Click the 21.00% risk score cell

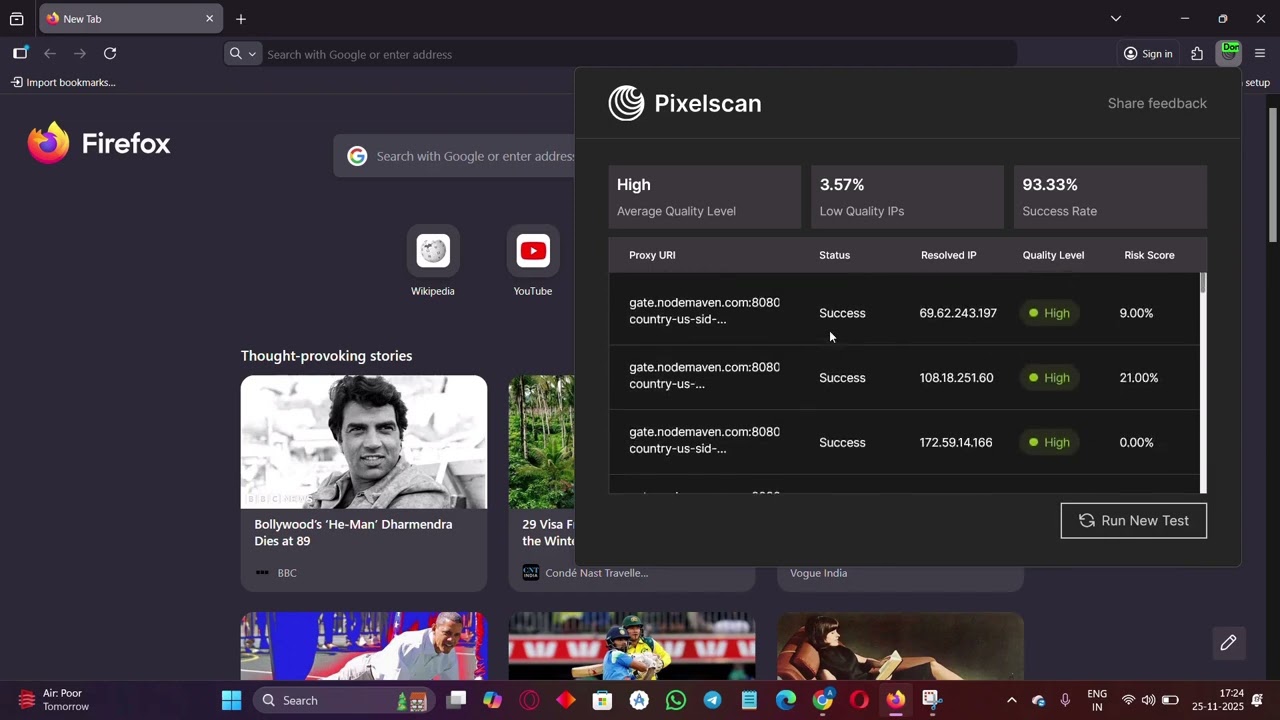[x=1139, y=377]
